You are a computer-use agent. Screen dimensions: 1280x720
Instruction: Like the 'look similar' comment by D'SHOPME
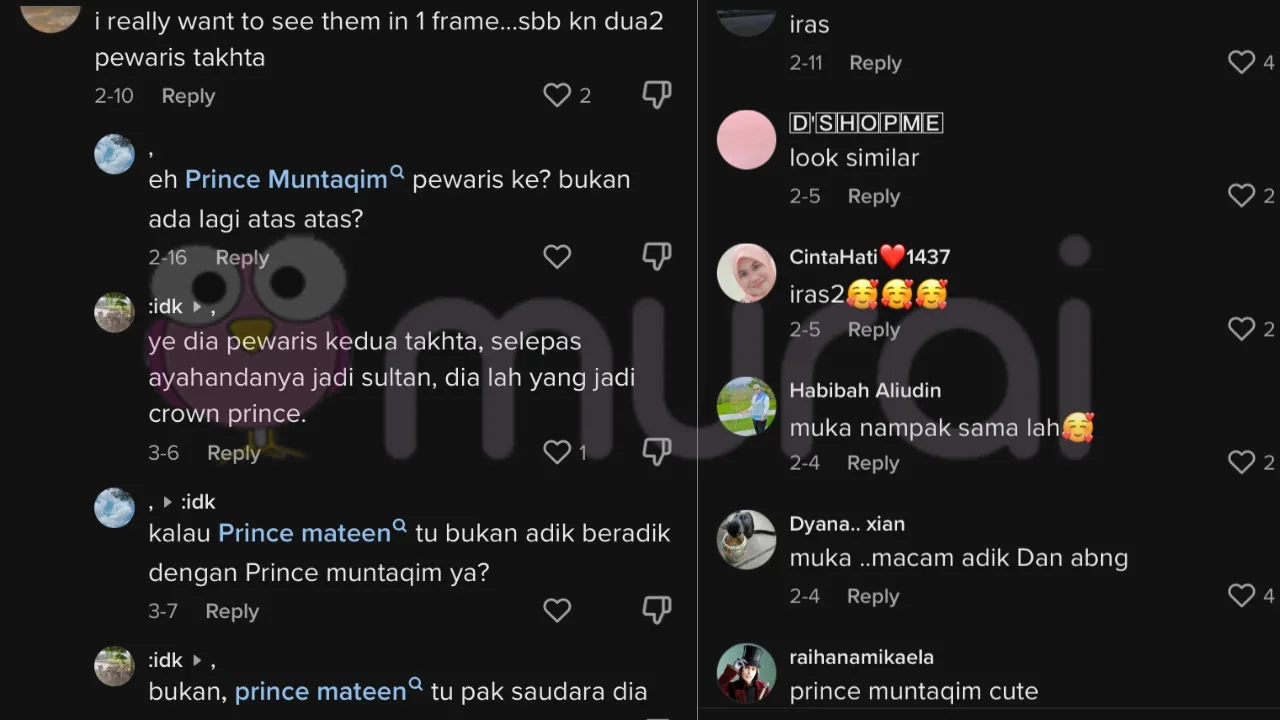pos(1241,196)
